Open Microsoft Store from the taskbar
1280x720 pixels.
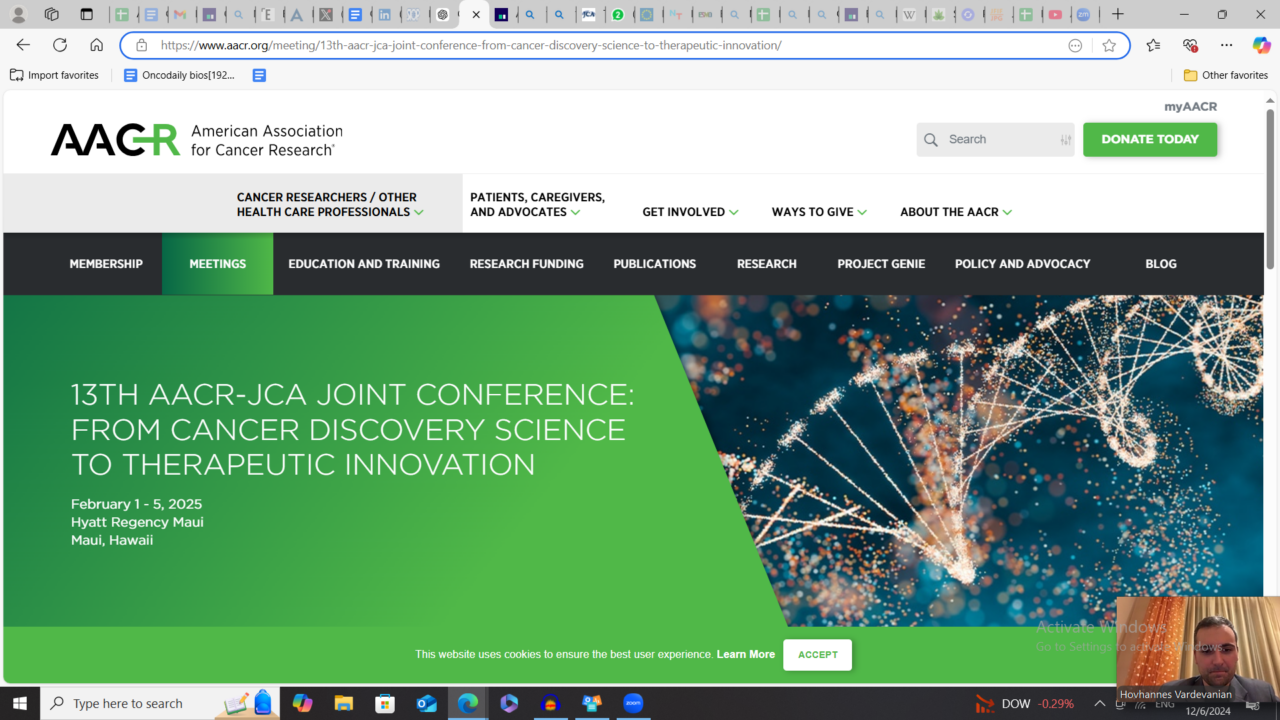[385, 703]
